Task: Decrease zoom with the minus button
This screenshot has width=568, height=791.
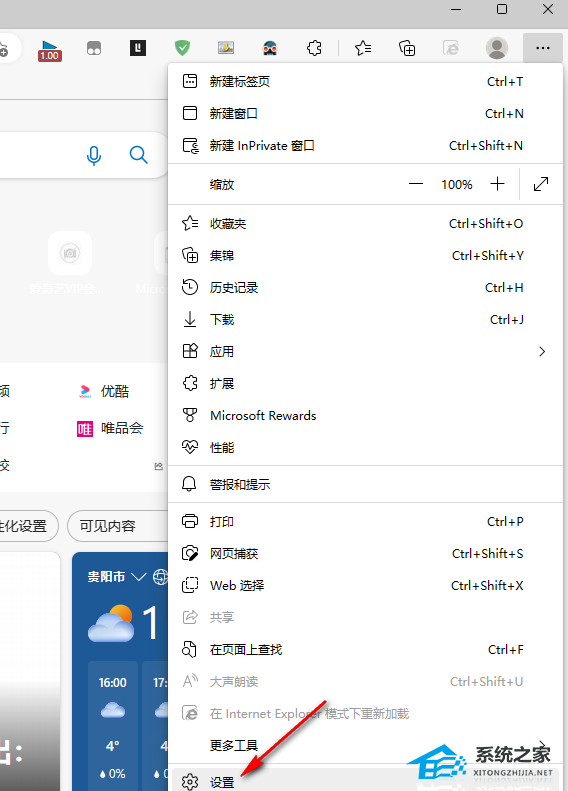Action: 416,184
